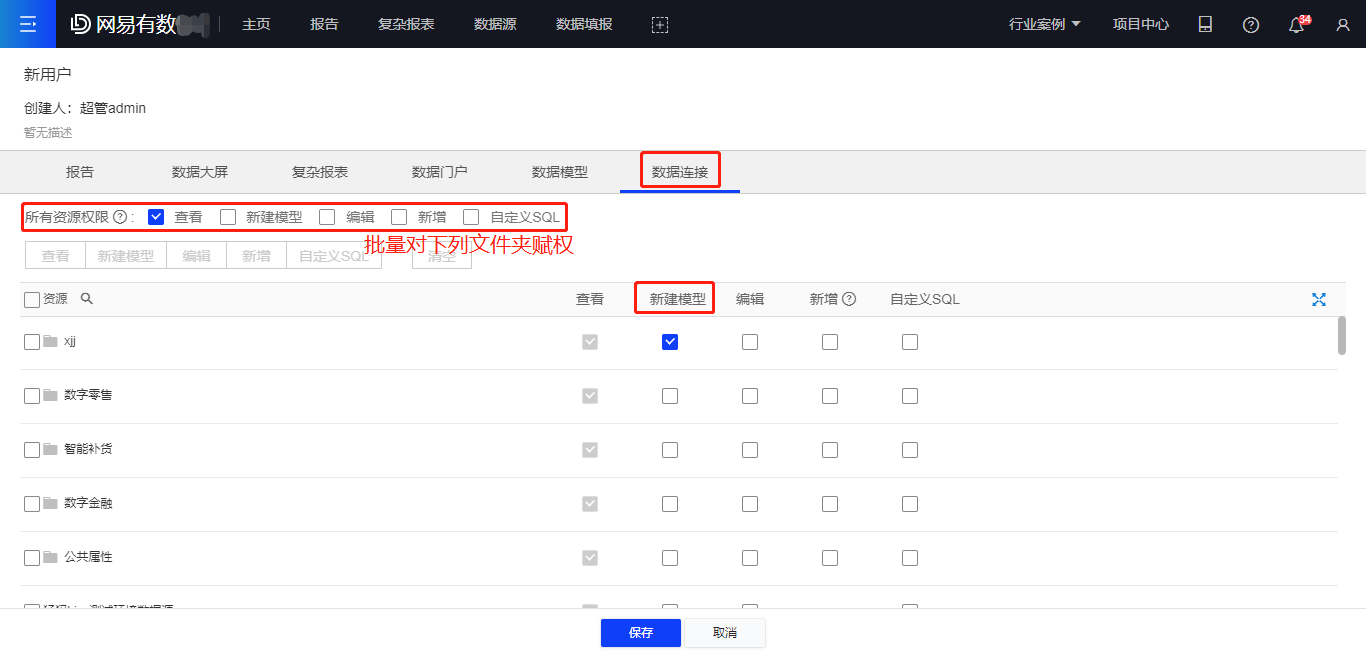This screenshot has height=657, width=1366.
Task: Click the batch 自定义SQL button
Action: [x=334, y=256]
